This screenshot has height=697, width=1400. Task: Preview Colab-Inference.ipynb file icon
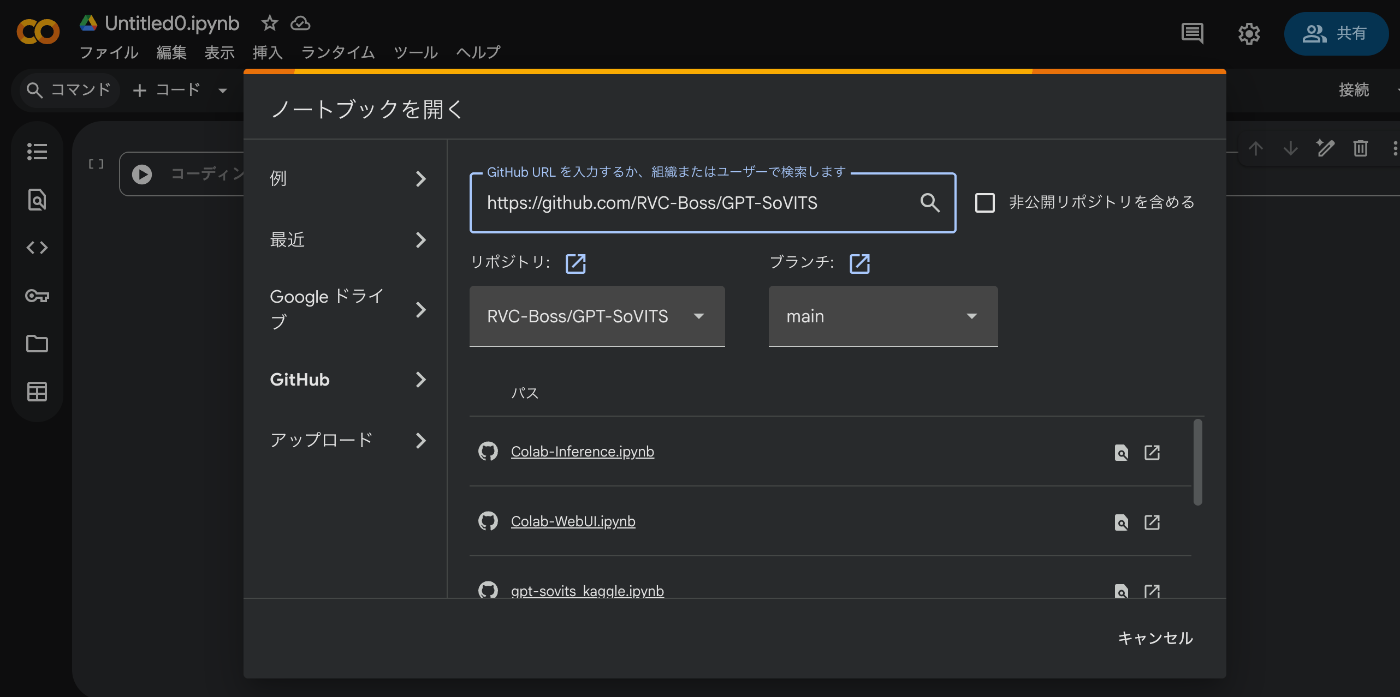tap(1122, 452)
